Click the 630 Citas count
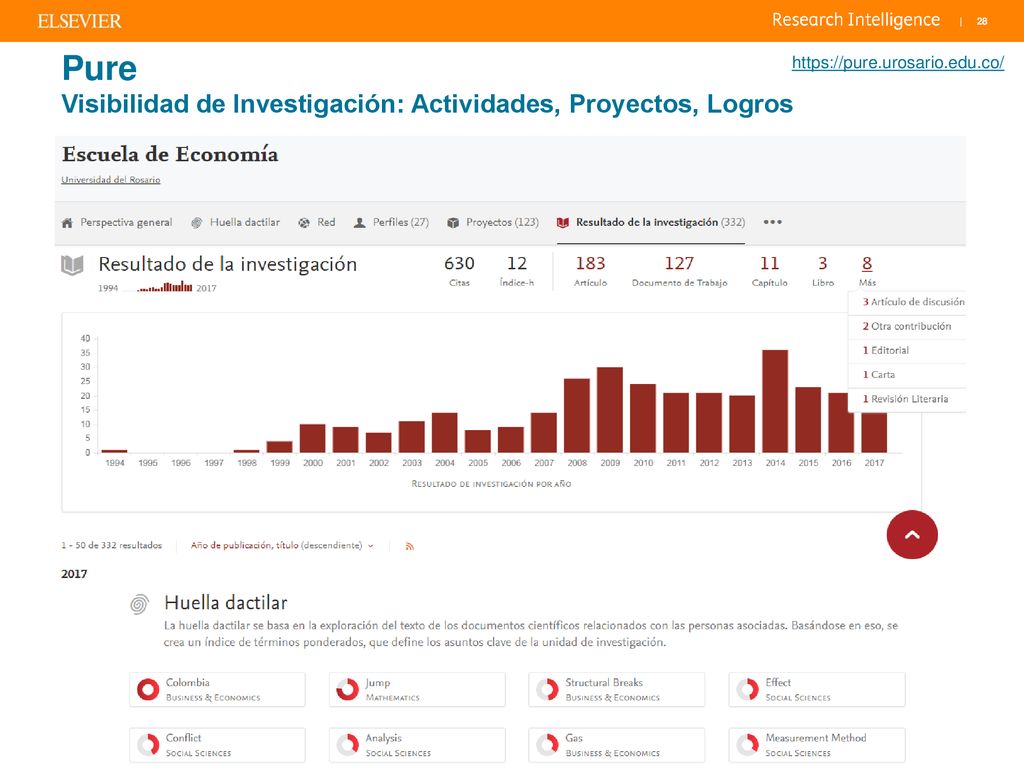1024x768 pixels. [x=459, y=270]
